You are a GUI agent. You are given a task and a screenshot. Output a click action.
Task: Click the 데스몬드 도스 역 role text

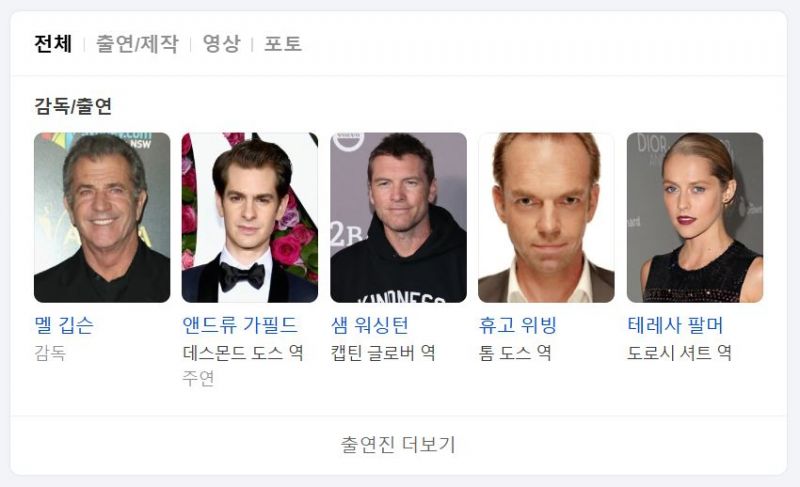(243, 353)
